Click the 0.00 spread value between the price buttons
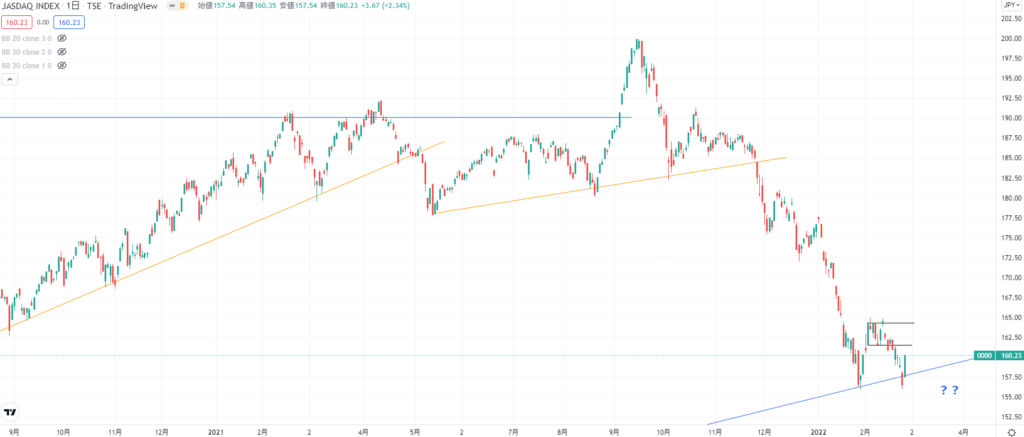The image size is (1024, 437). click(x=41, y=22)
